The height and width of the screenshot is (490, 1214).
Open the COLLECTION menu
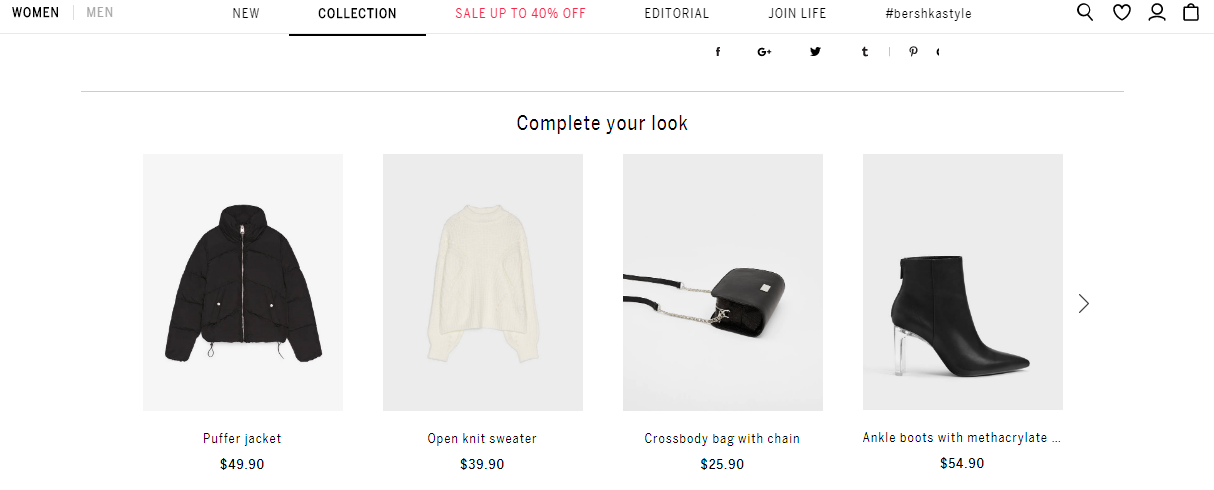[357, 14]
